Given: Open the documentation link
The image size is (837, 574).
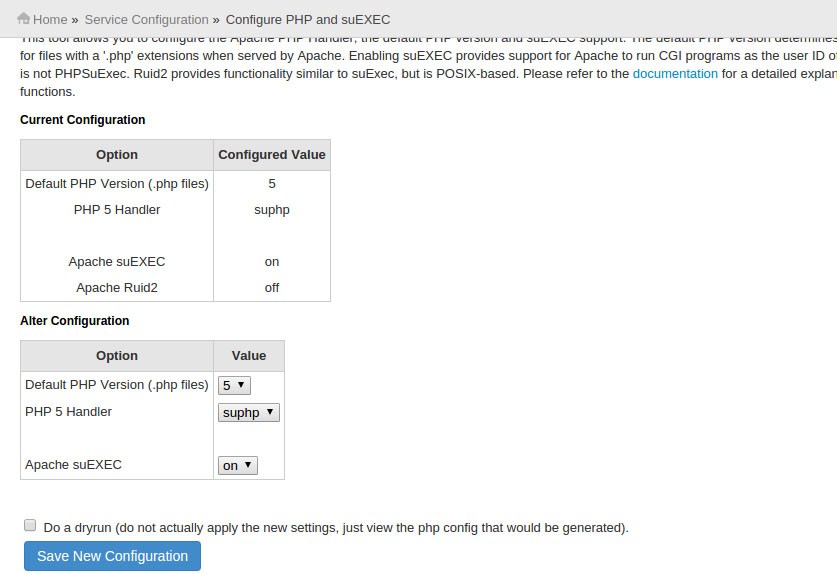Looking at the screenshot, I should click(675, 73).
